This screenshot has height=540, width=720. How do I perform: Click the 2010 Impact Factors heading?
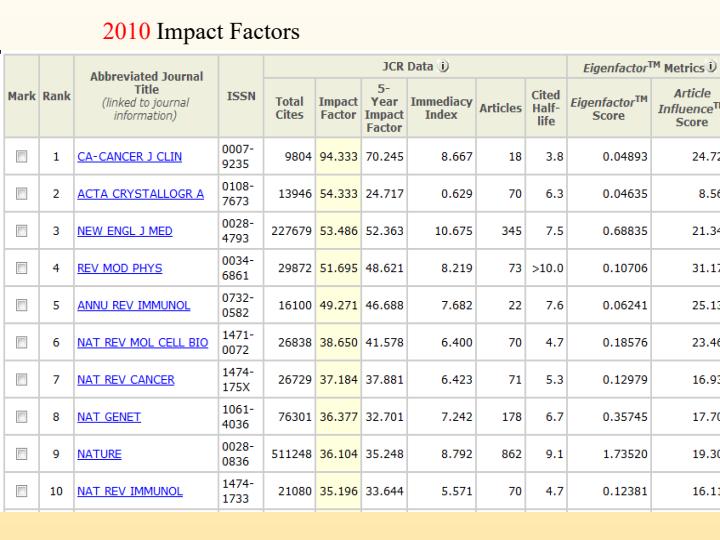(201, 32)
